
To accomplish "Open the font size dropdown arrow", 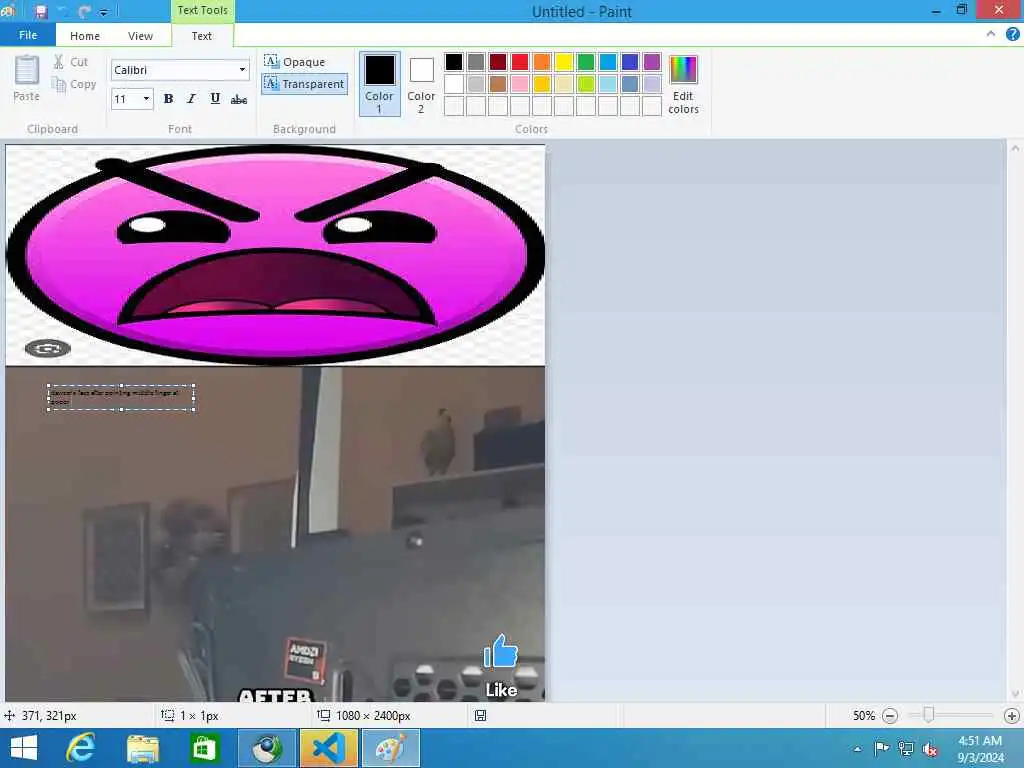I will [146, 99].
